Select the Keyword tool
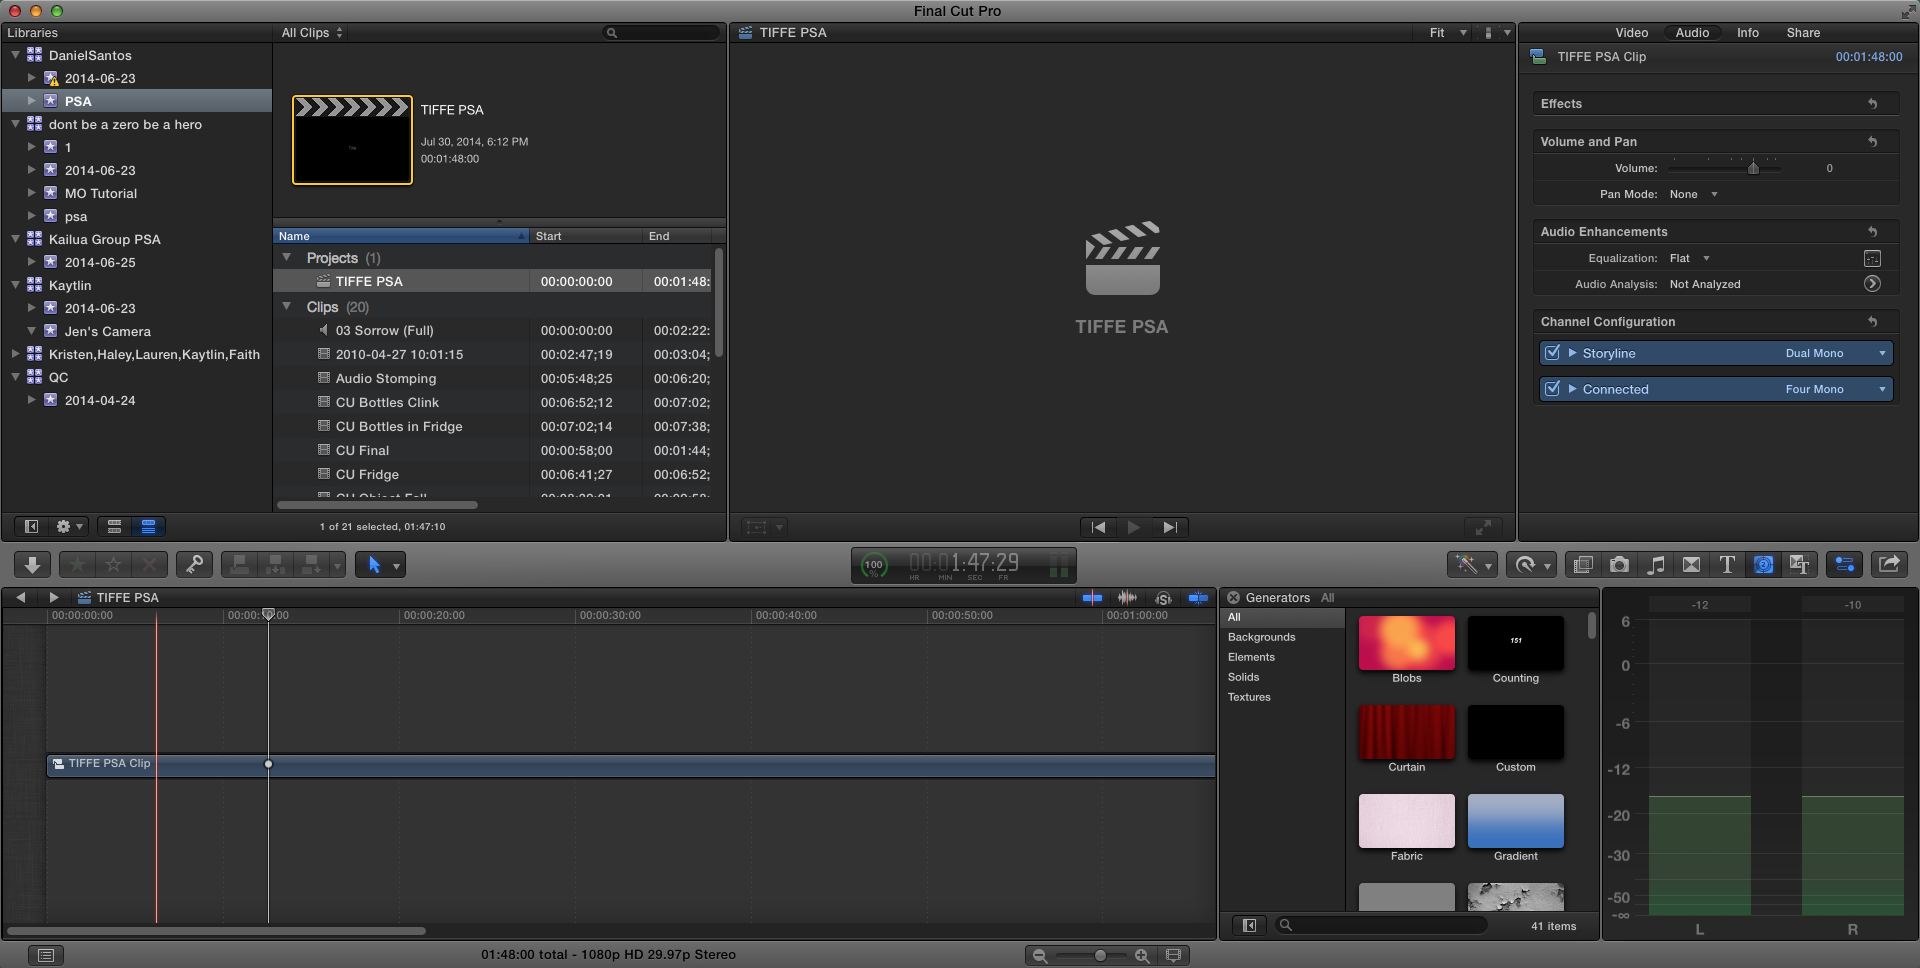 pyautogui.click(x=194, y=564)
